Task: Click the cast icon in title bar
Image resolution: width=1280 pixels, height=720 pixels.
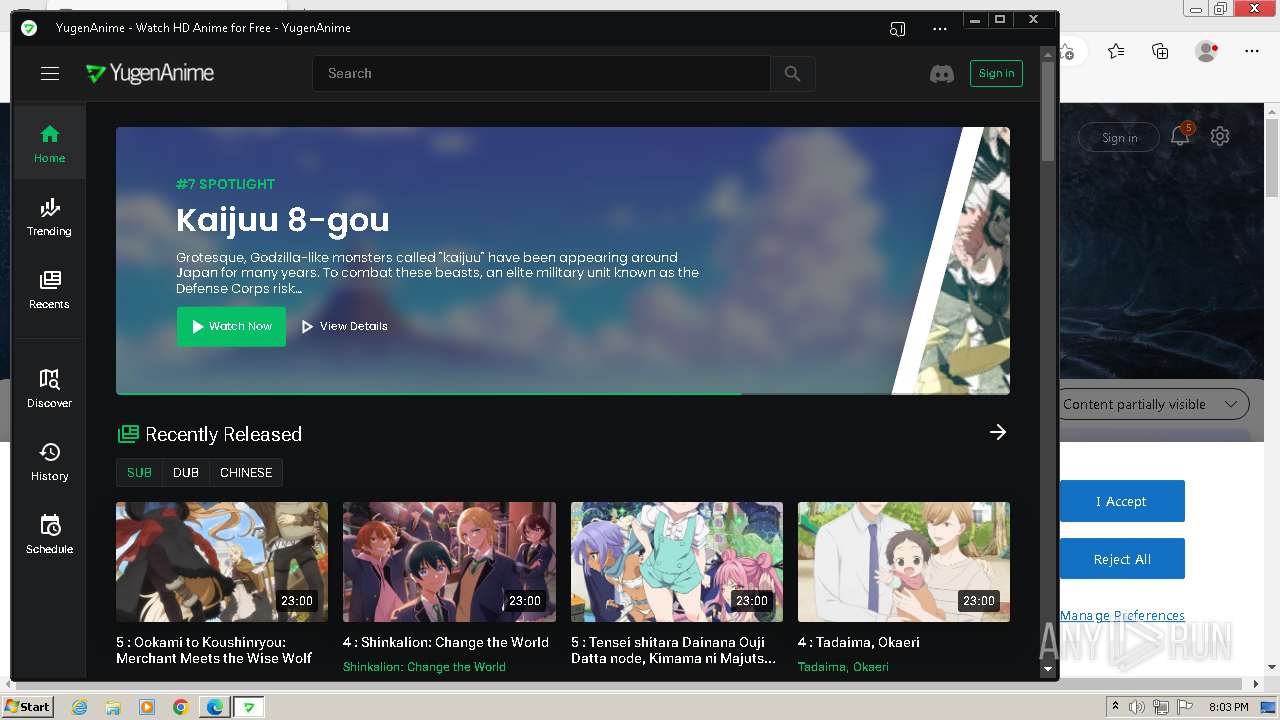Action: (897, 29)
